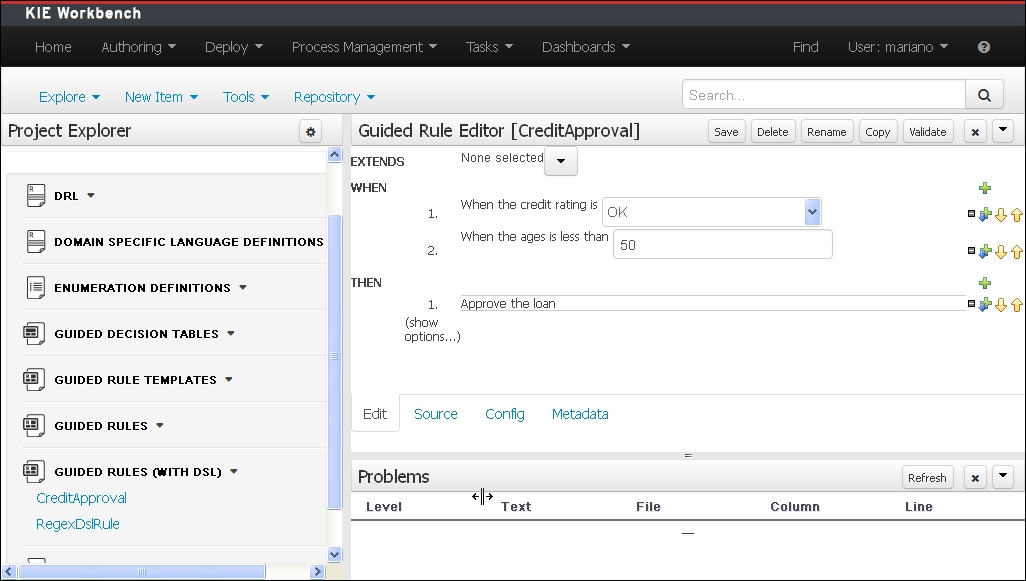This screenshot has width=1026, height=581.
Task: Close the Problems panel
Action: pyautogui.click(x=975, y=478)
